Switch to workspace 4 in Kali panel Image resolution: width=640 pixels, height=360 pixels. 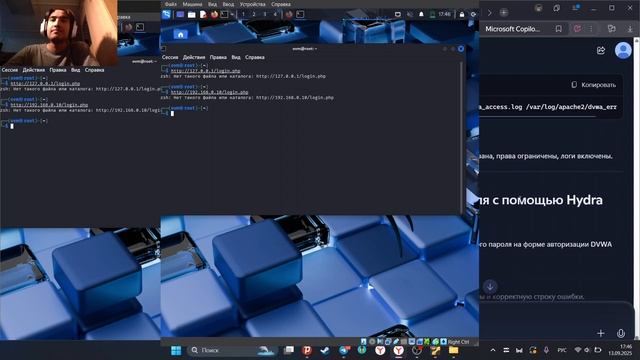[x=275, y=14]
